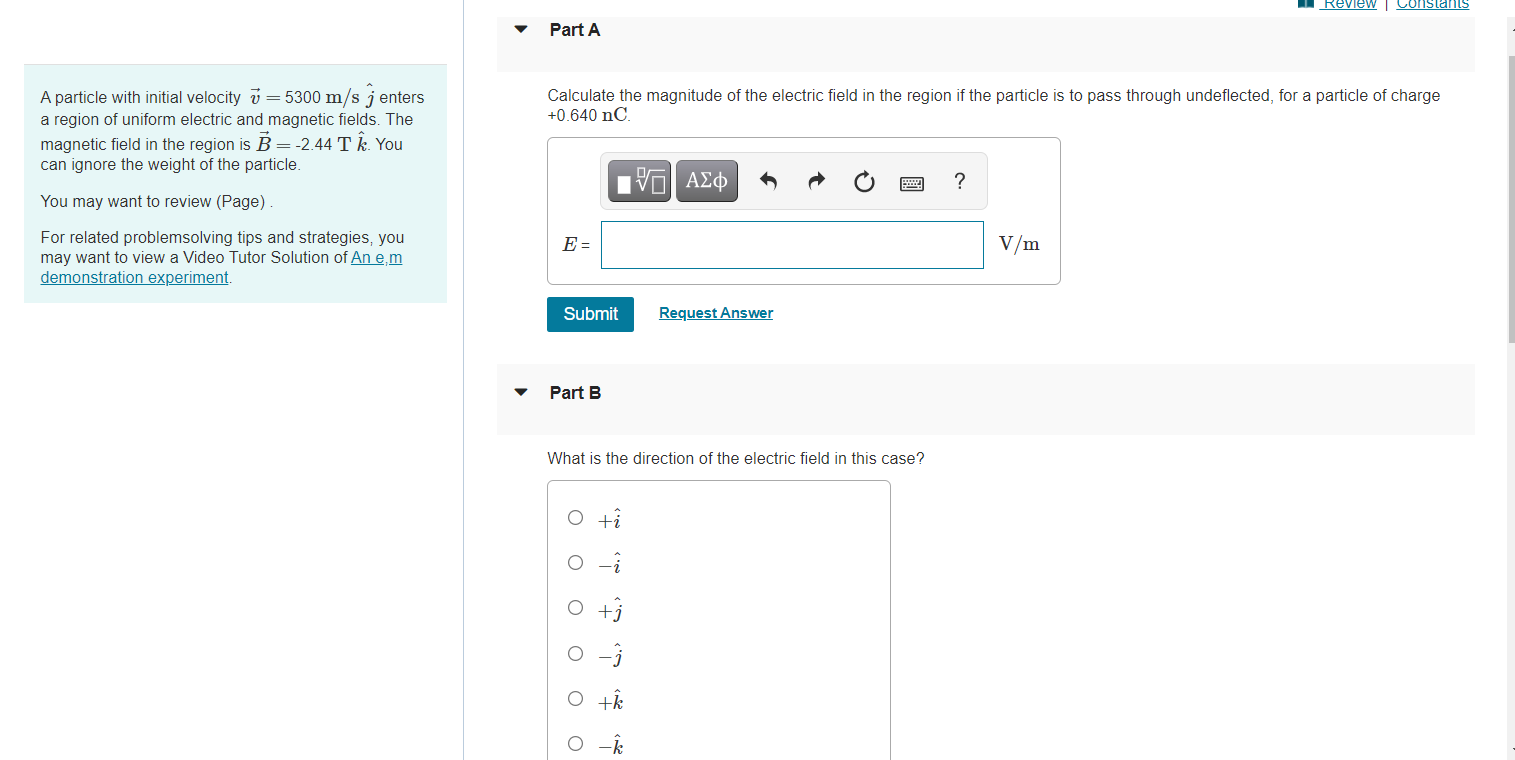Image resolution: width=1515 pixels, height=760 pixels.
Task: Click the Review tab at the top
Action: pos(1349,4)
